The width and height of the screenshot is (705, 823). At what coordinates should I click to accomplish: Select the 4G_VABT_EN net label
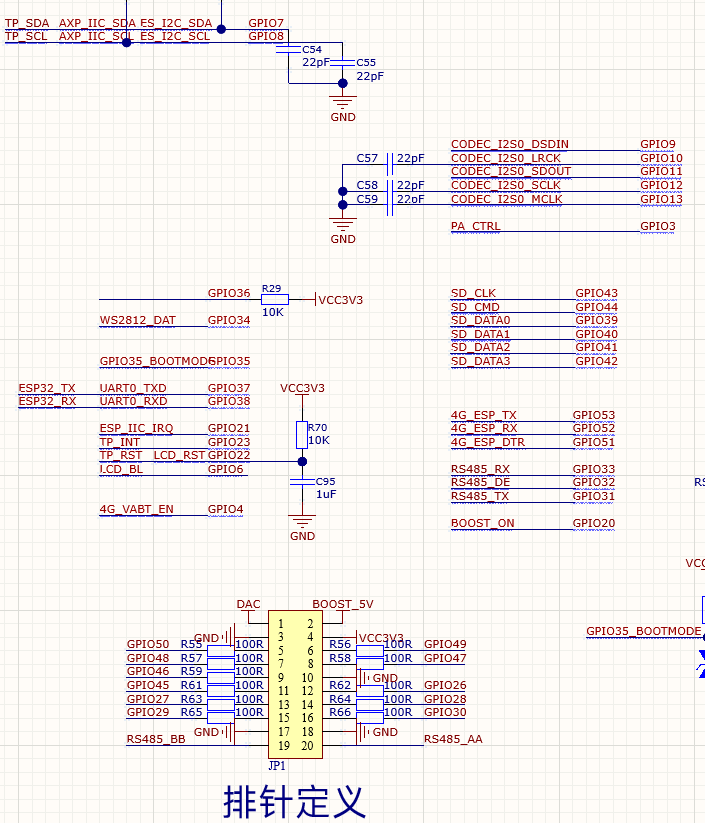click(x=136, y=510)
